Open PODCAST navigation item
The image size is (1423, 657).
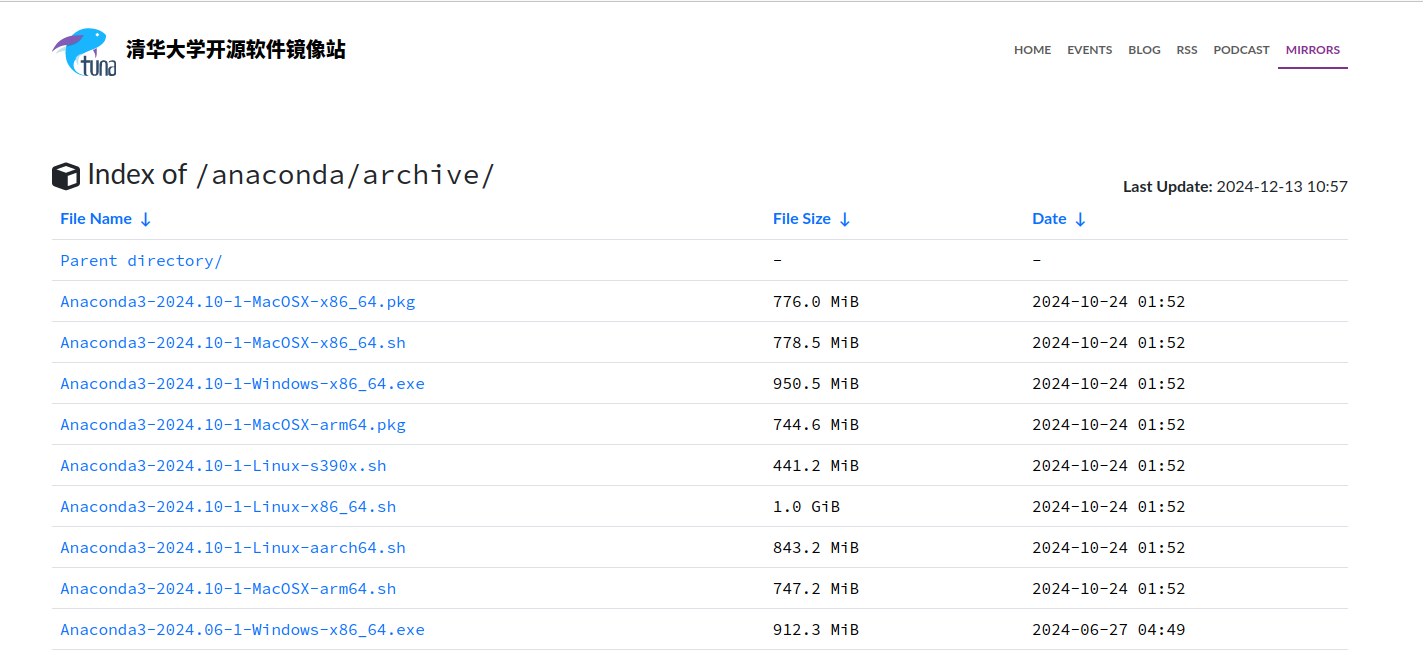pos(1241,50)
